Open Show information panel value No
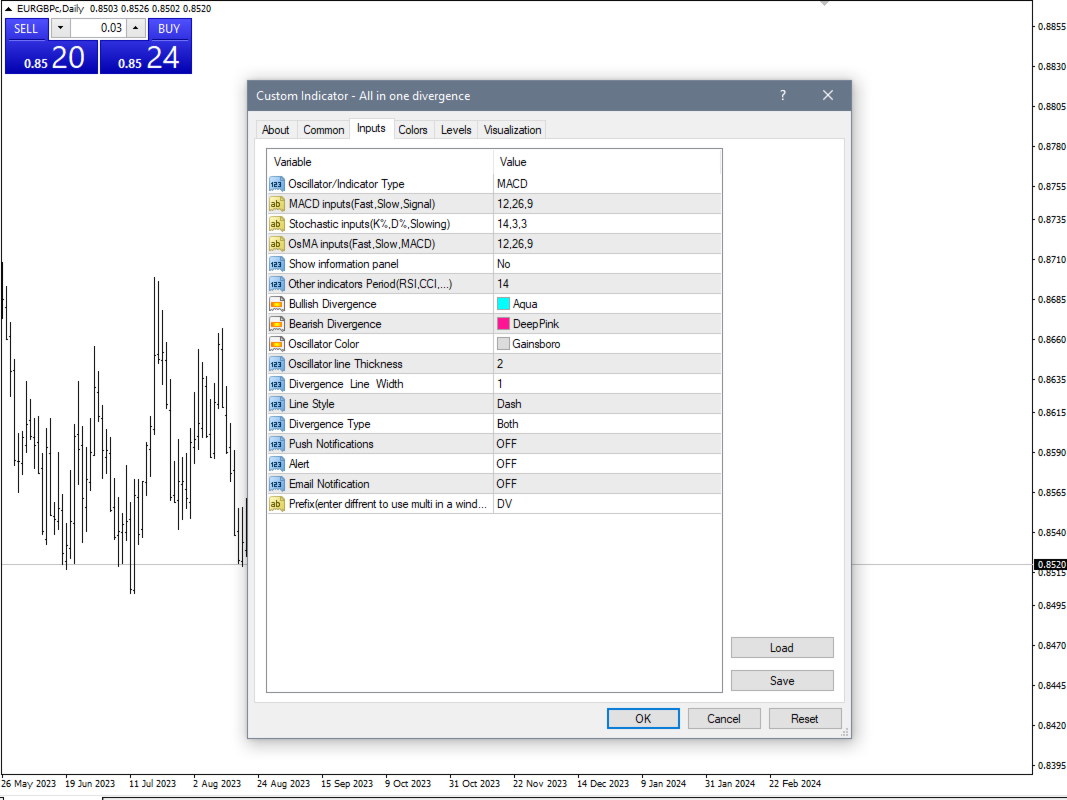 coord(607,264)
